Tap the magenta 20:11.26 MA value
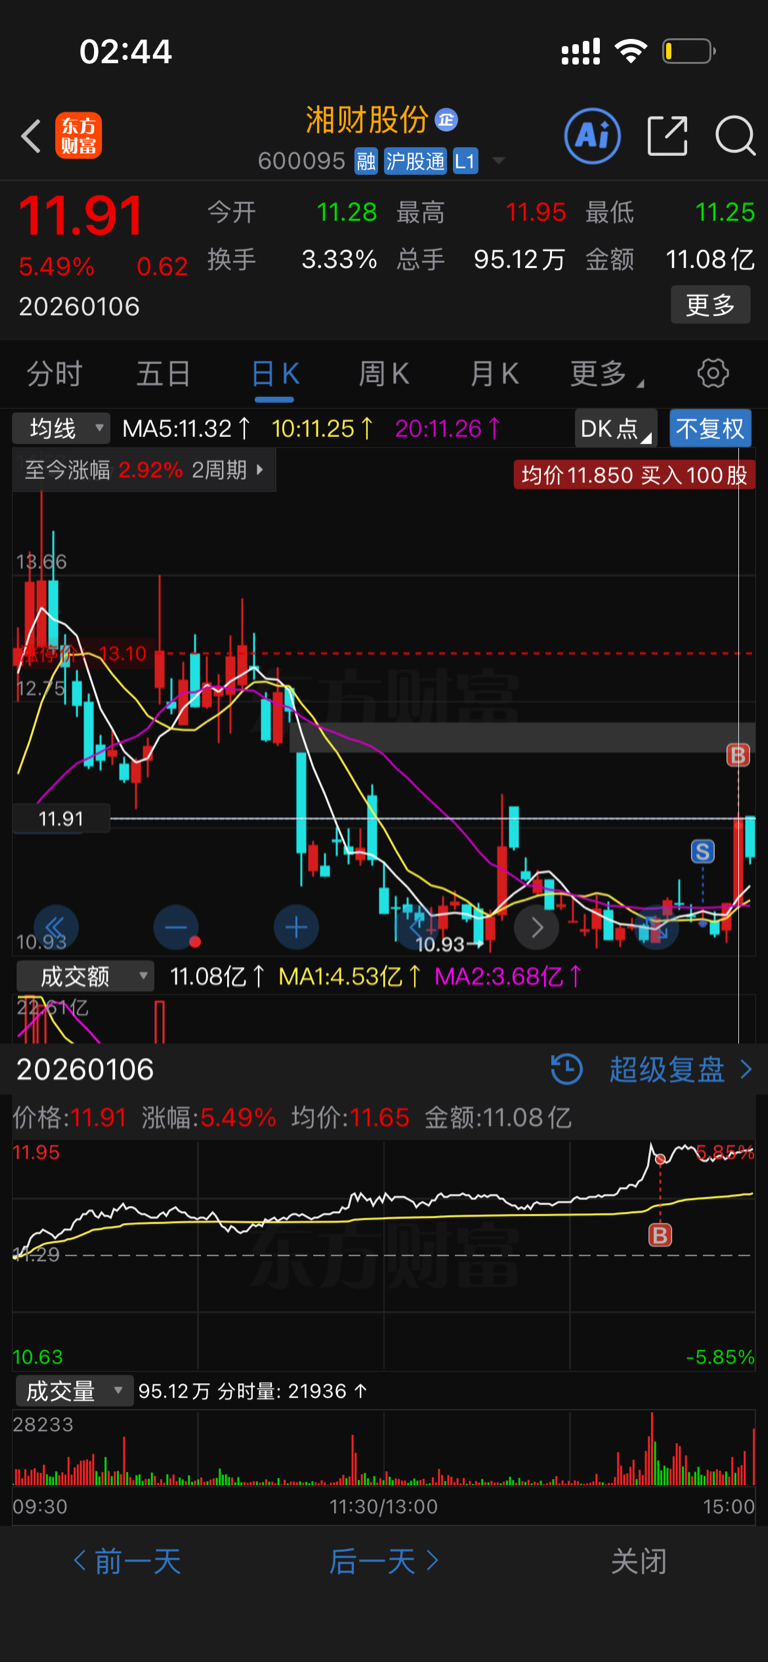This screenshot has height=1663, width=768. coord(447,429)
